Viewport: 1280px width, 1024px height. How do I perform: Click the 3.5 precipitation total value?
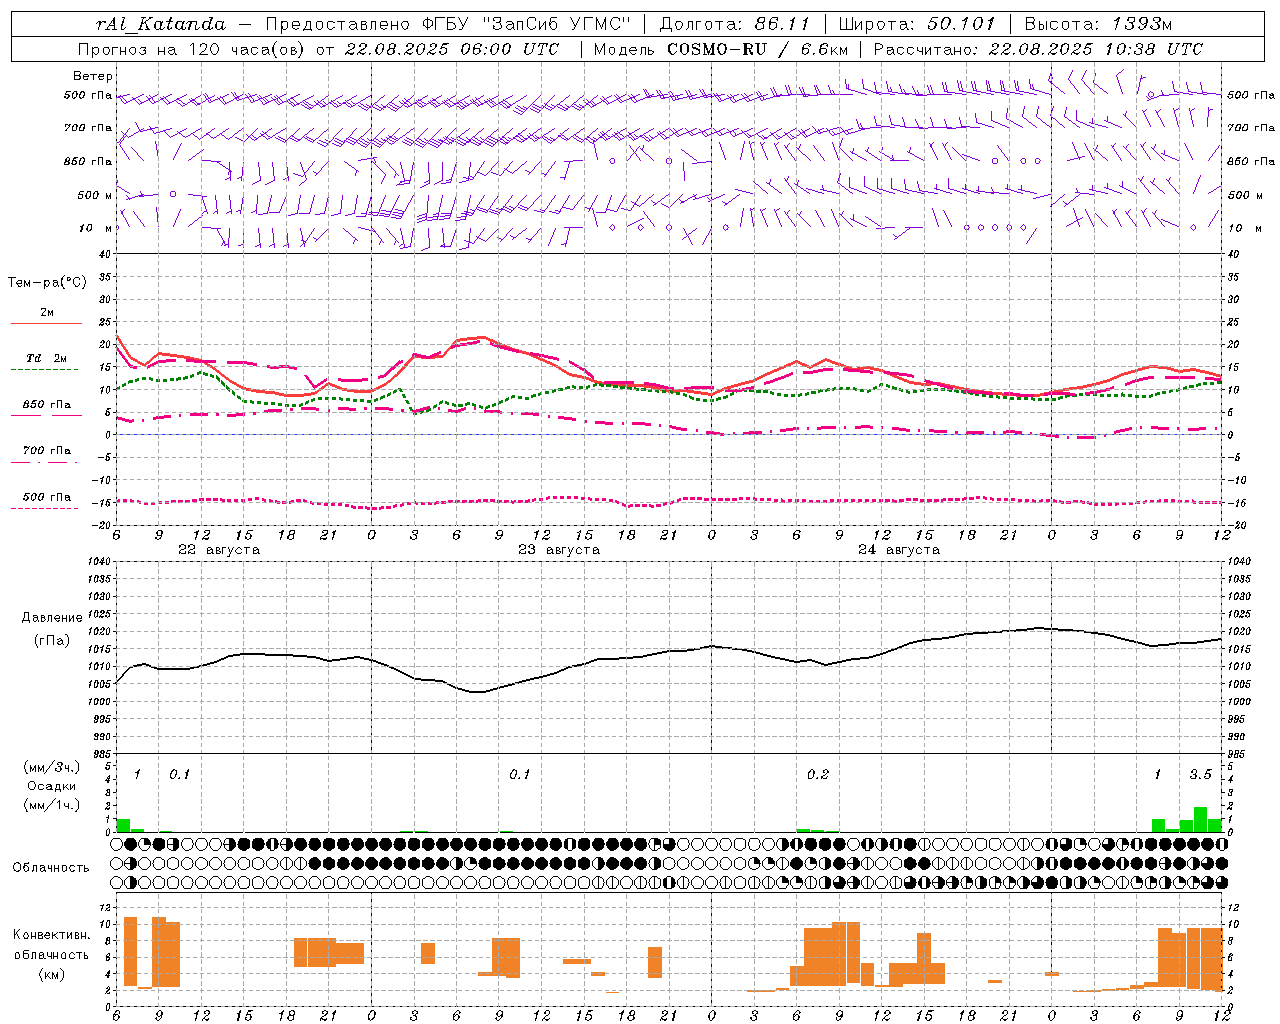[x=1200, y=775]
